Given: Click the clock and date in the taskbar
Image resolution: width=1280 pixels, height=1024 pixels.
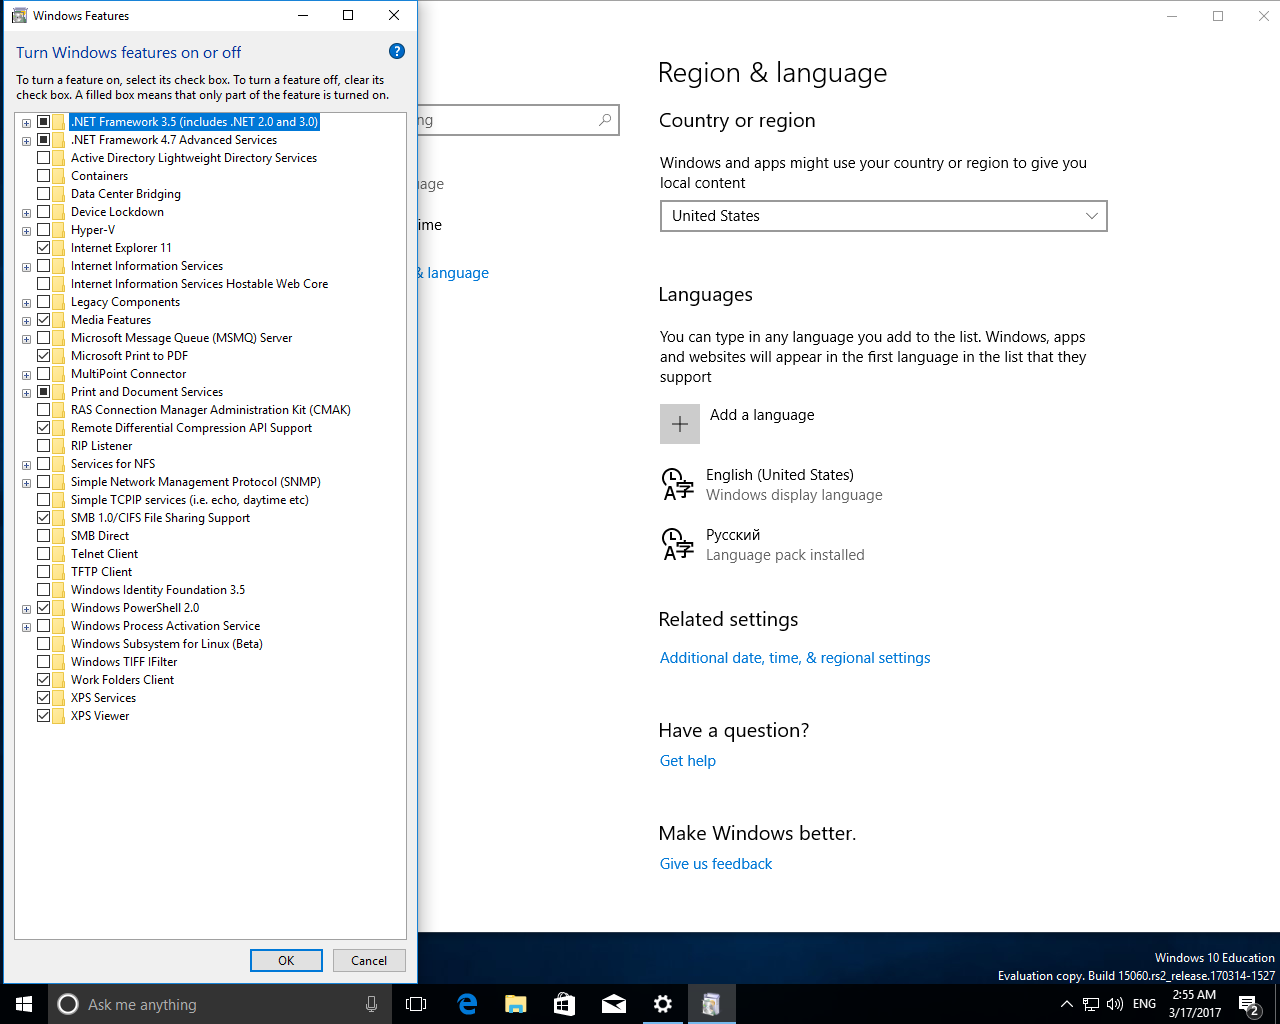Looking at the screenshot, I should (1195, 1004).
